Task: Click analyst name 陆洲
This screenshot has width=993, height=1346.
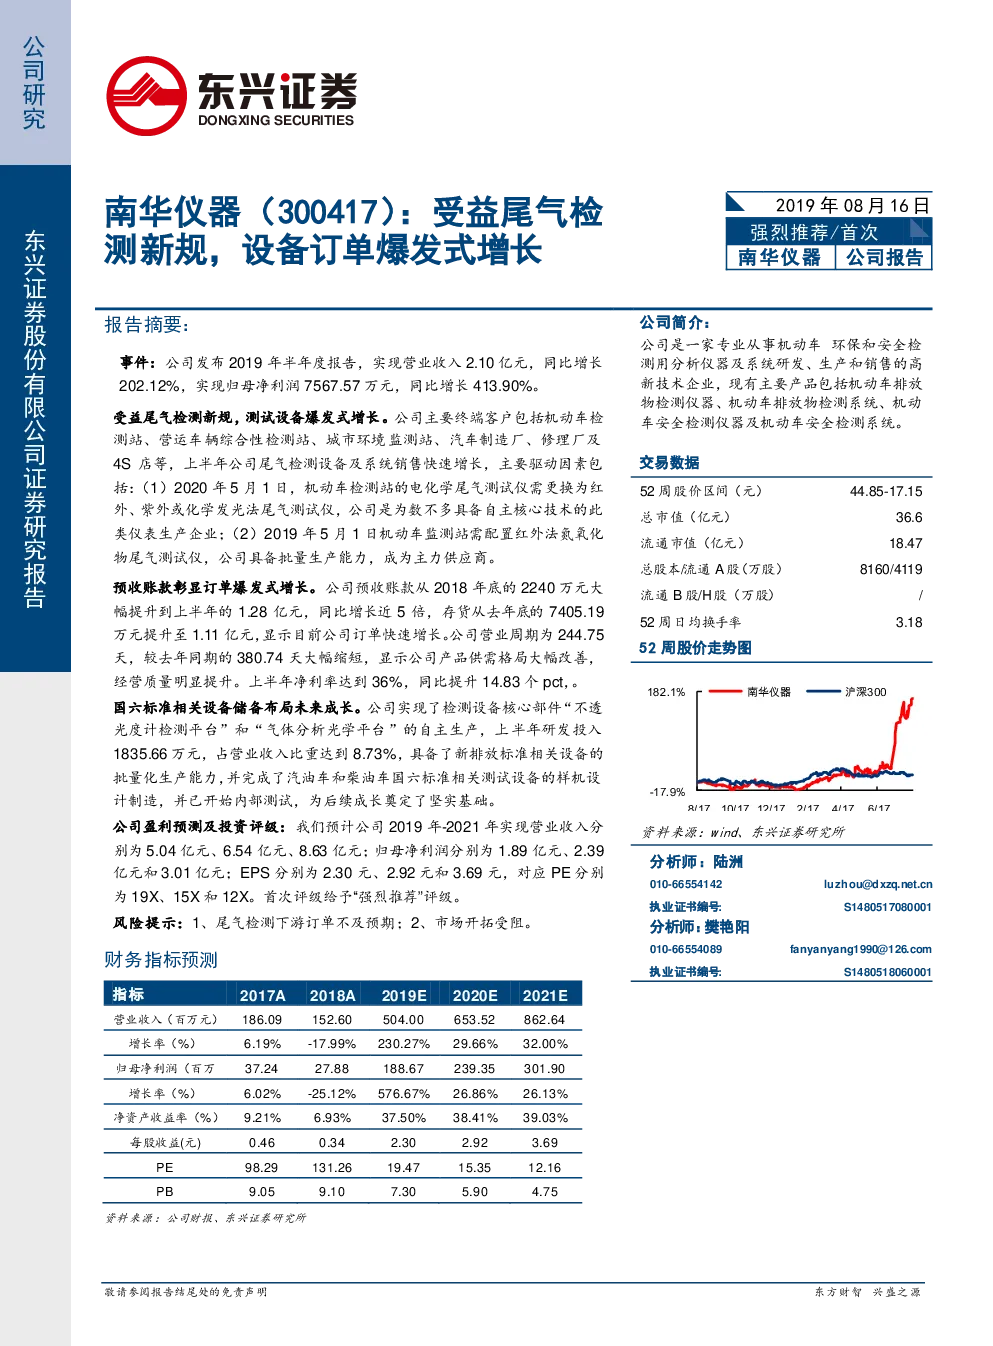Action: coord(728,862)
